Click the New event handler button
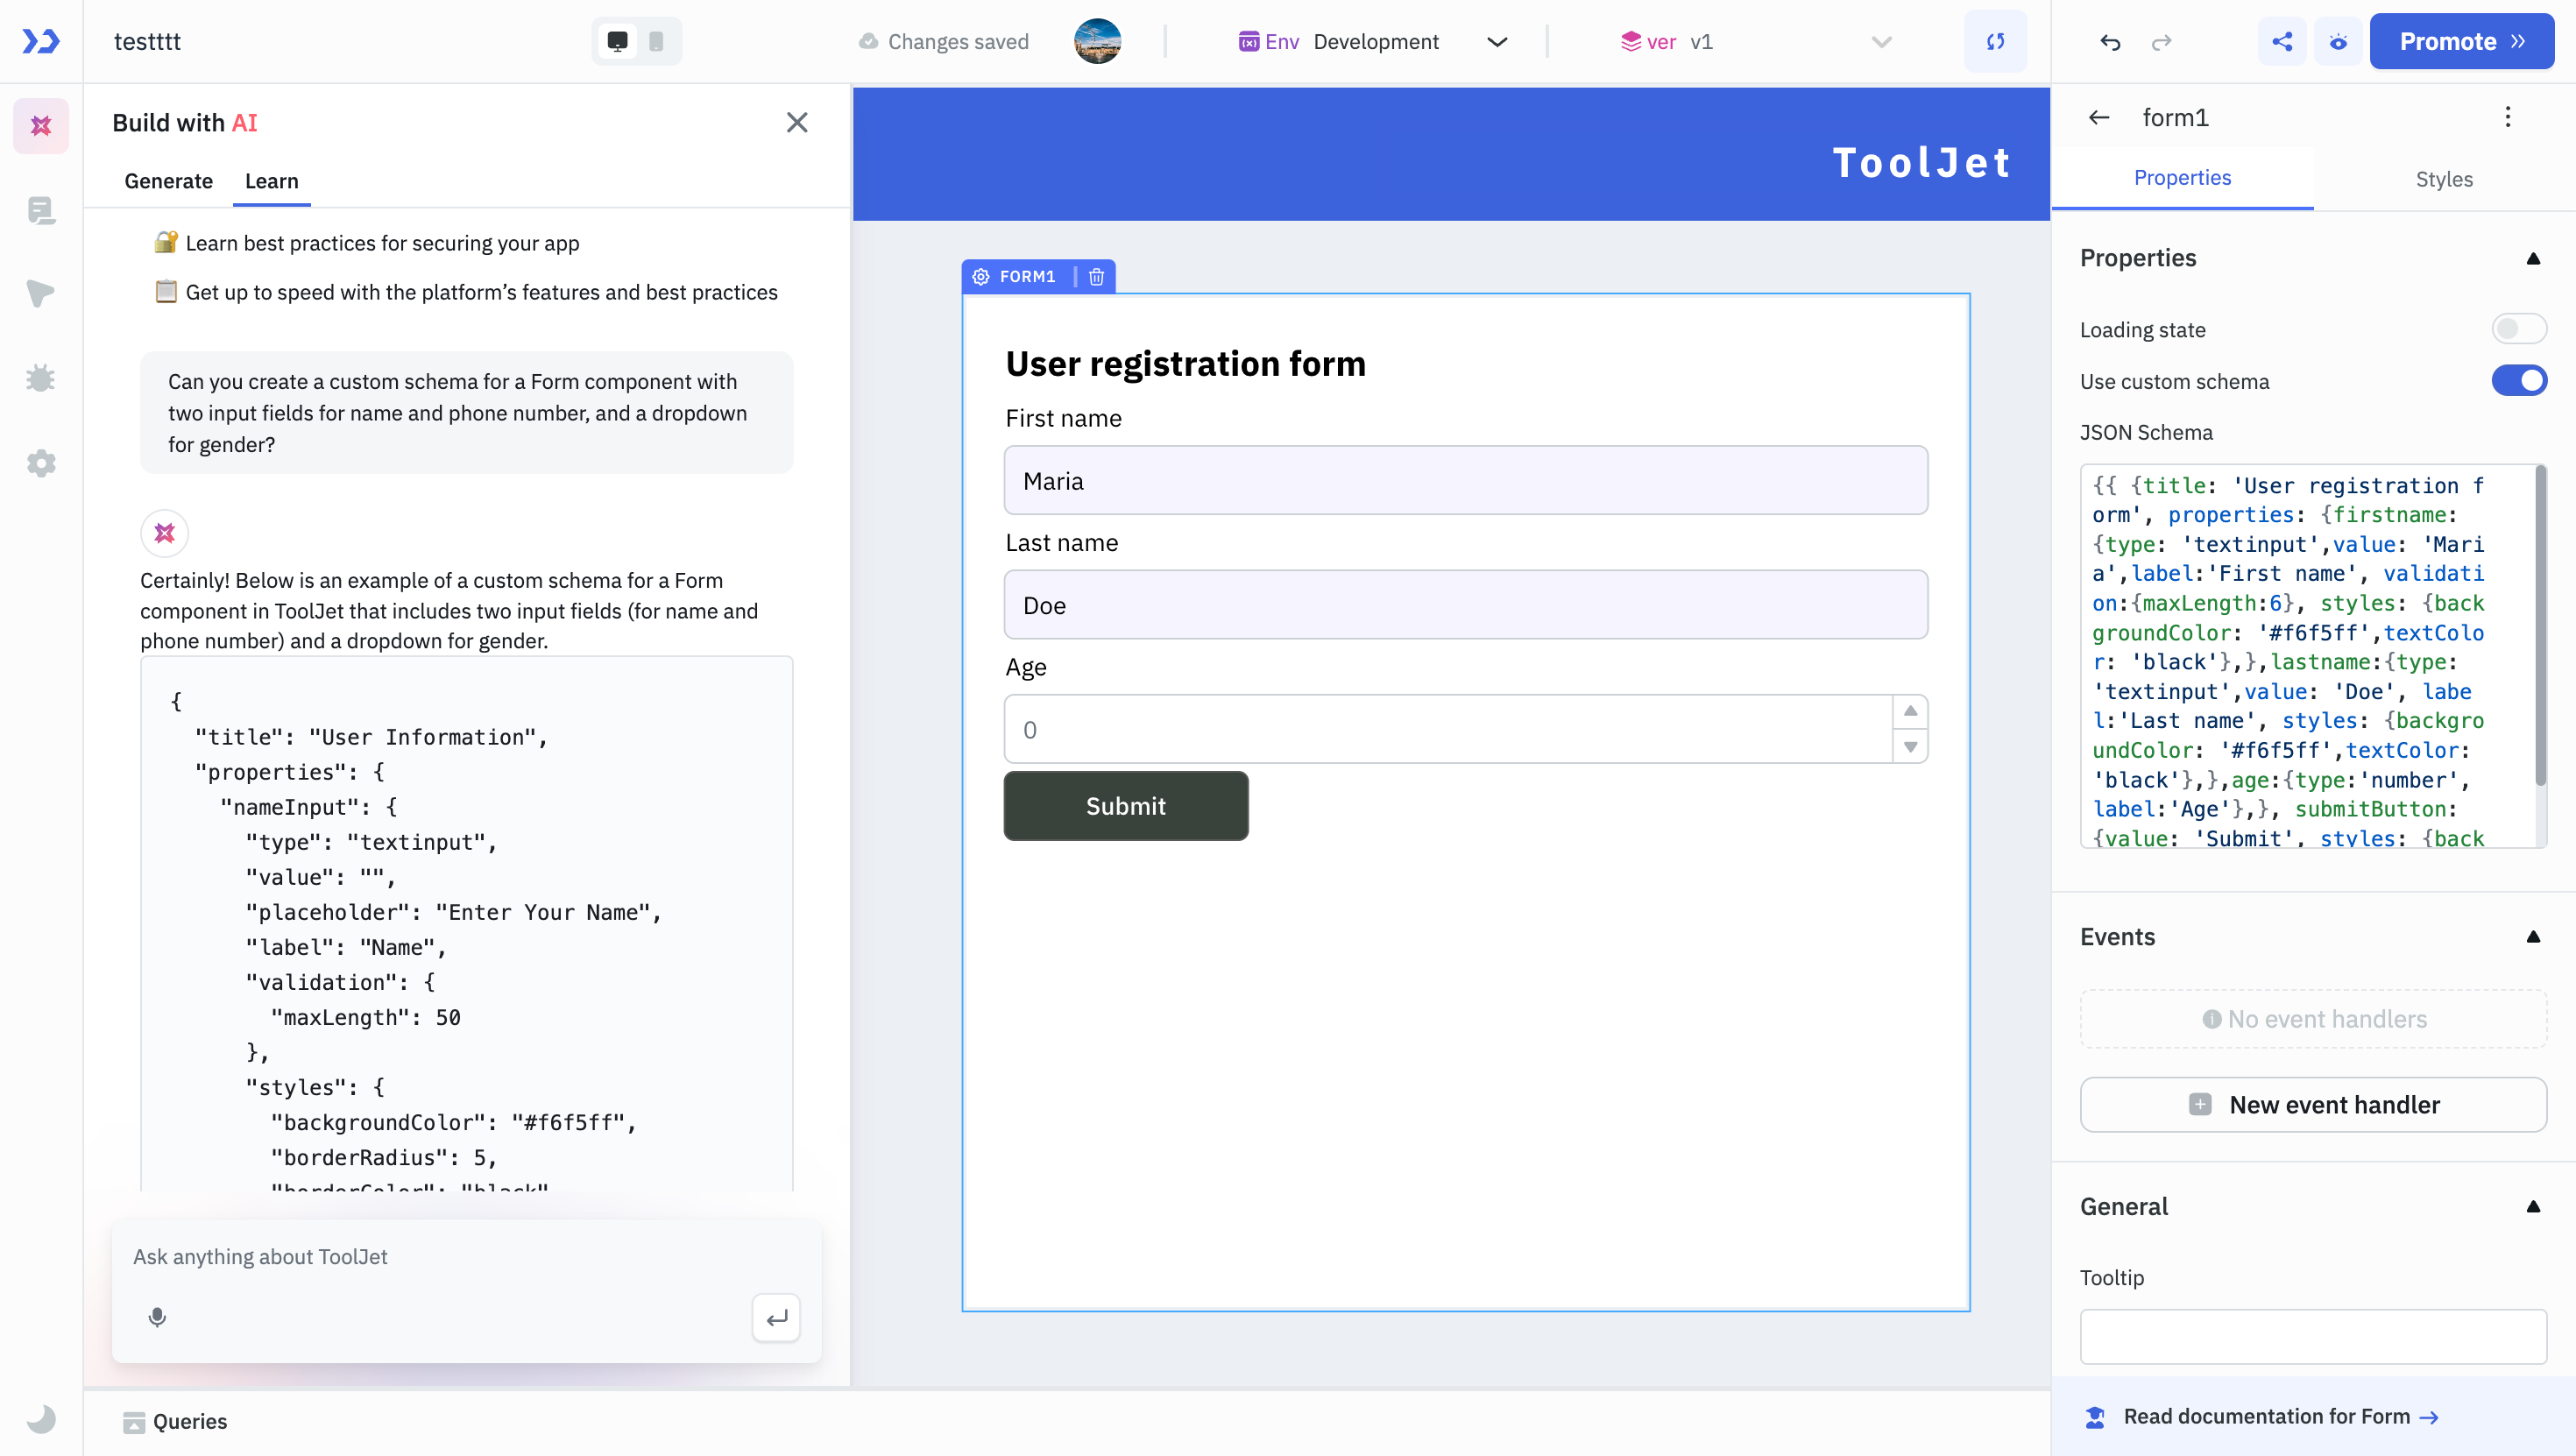2576x1456 pixels. point(2313,1105)
